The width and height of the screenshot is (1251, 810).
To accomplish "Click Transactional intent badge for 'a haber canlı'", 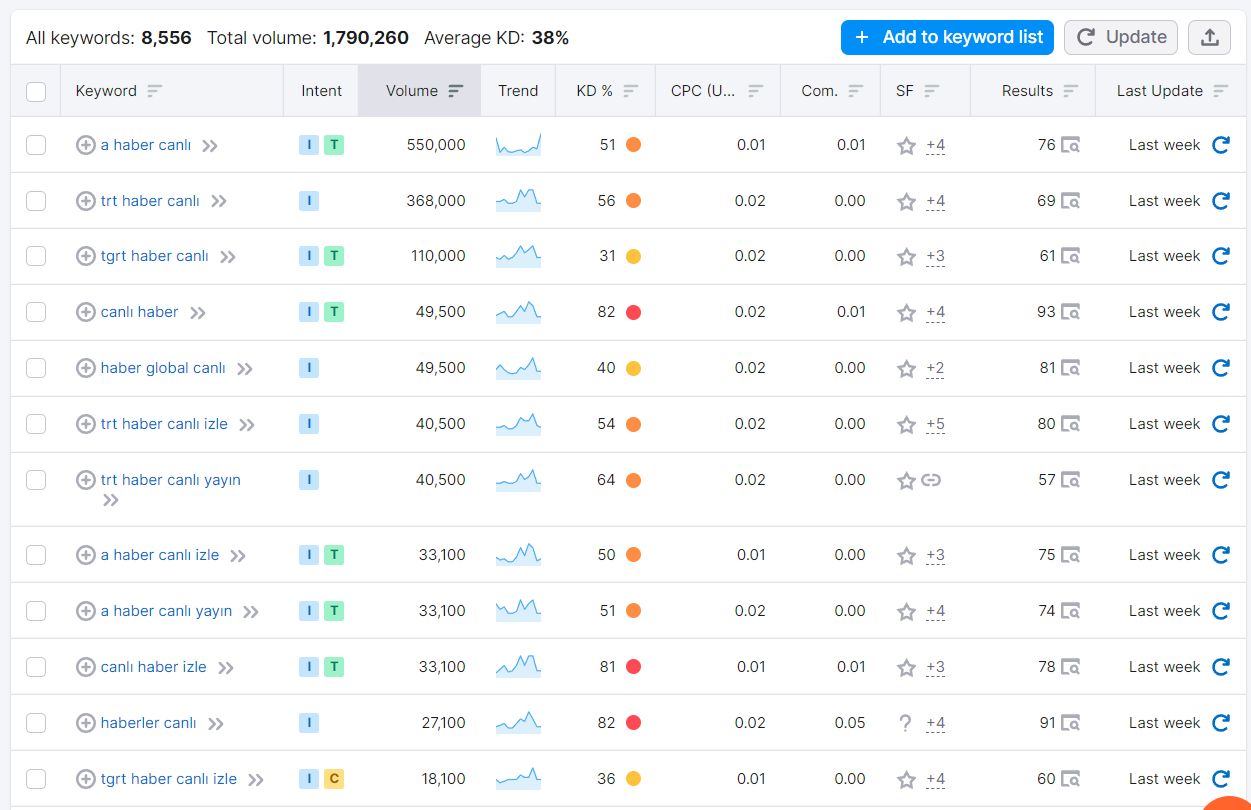I will [334, 145].
